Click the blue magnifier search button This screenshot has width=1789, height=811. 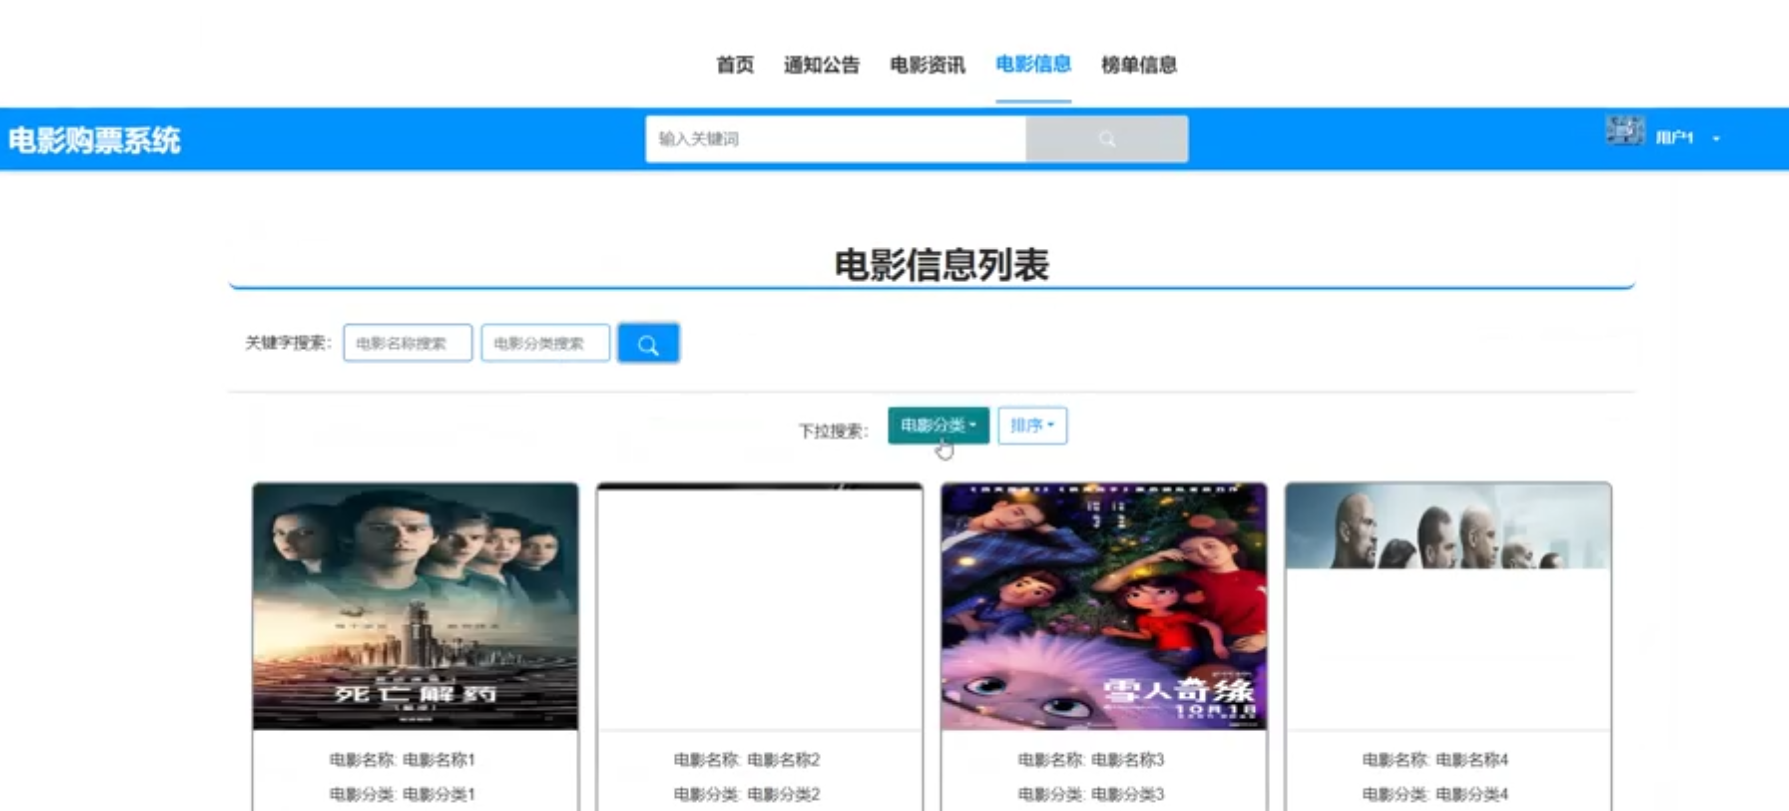tap(648, 343)
